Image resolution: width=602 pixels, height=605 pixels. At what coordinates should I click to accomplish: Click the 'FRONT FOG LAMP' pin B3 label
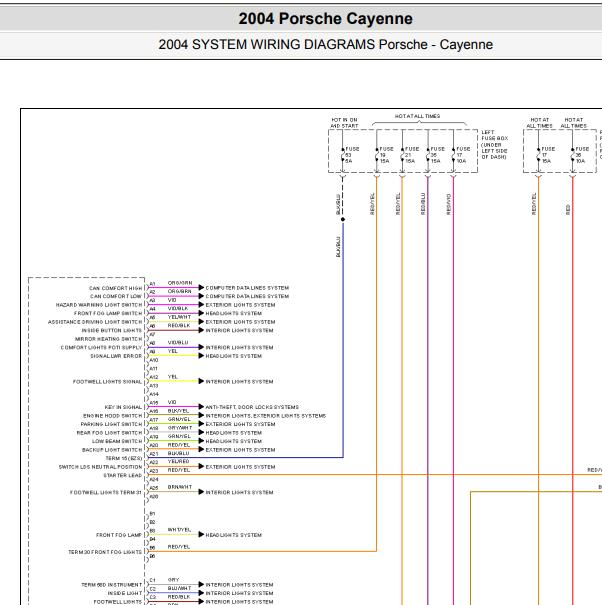pyautogui.click(x=119, y=535)
